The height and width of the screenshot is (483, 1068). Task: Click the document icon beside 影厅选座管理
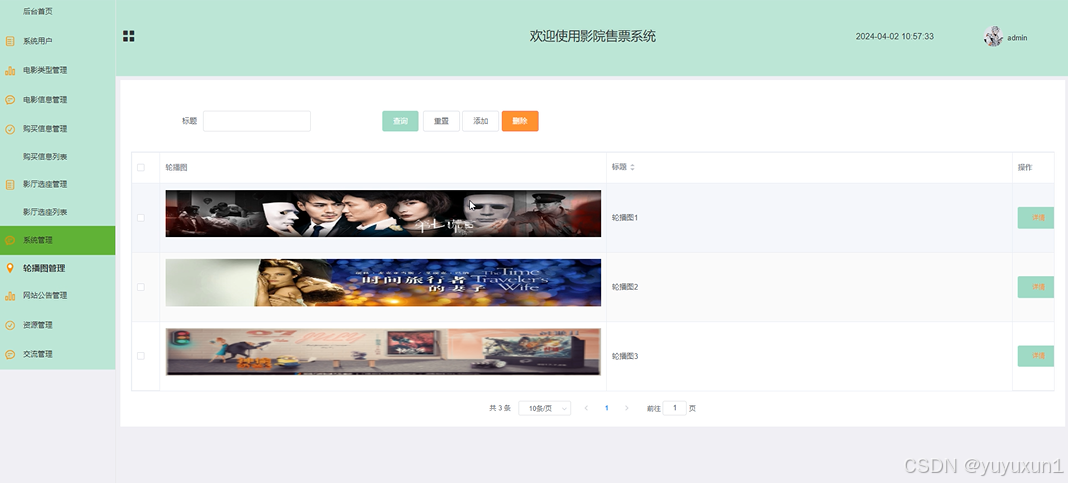click(x=10, y=185)
